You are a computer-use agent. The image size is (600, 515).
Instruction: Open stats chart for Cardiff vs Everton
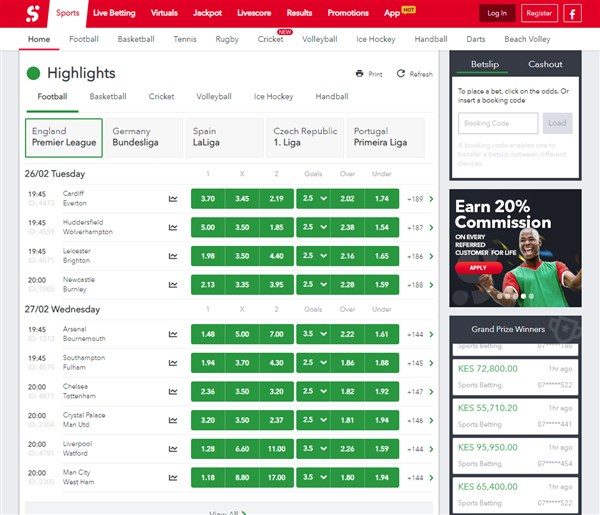pos(173,199)
